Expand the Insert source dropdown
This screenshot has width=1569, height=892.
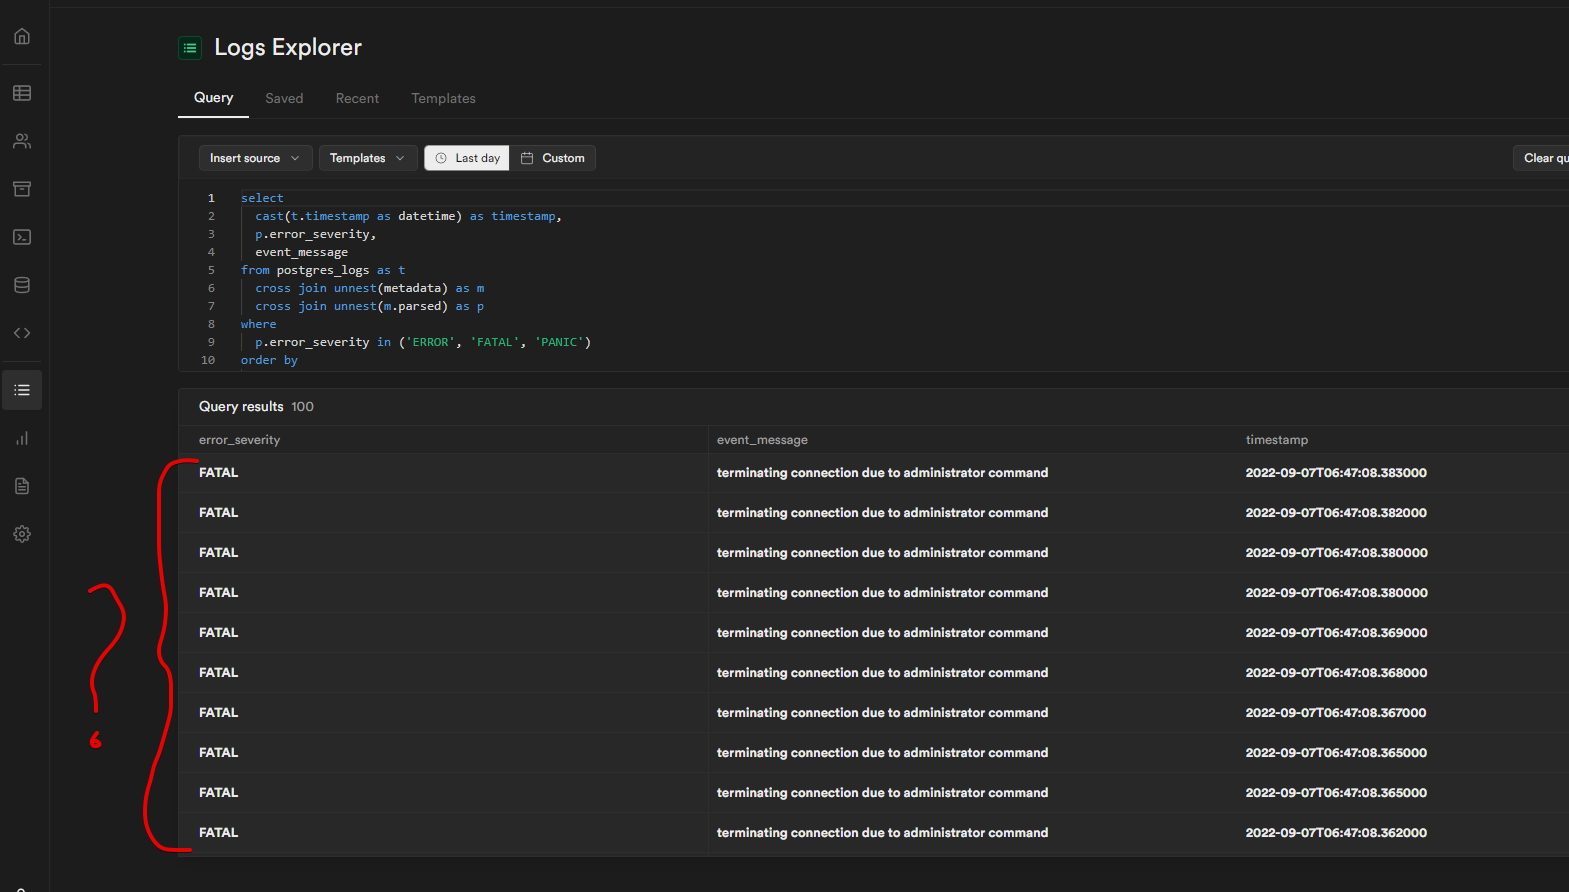[255, 158]
